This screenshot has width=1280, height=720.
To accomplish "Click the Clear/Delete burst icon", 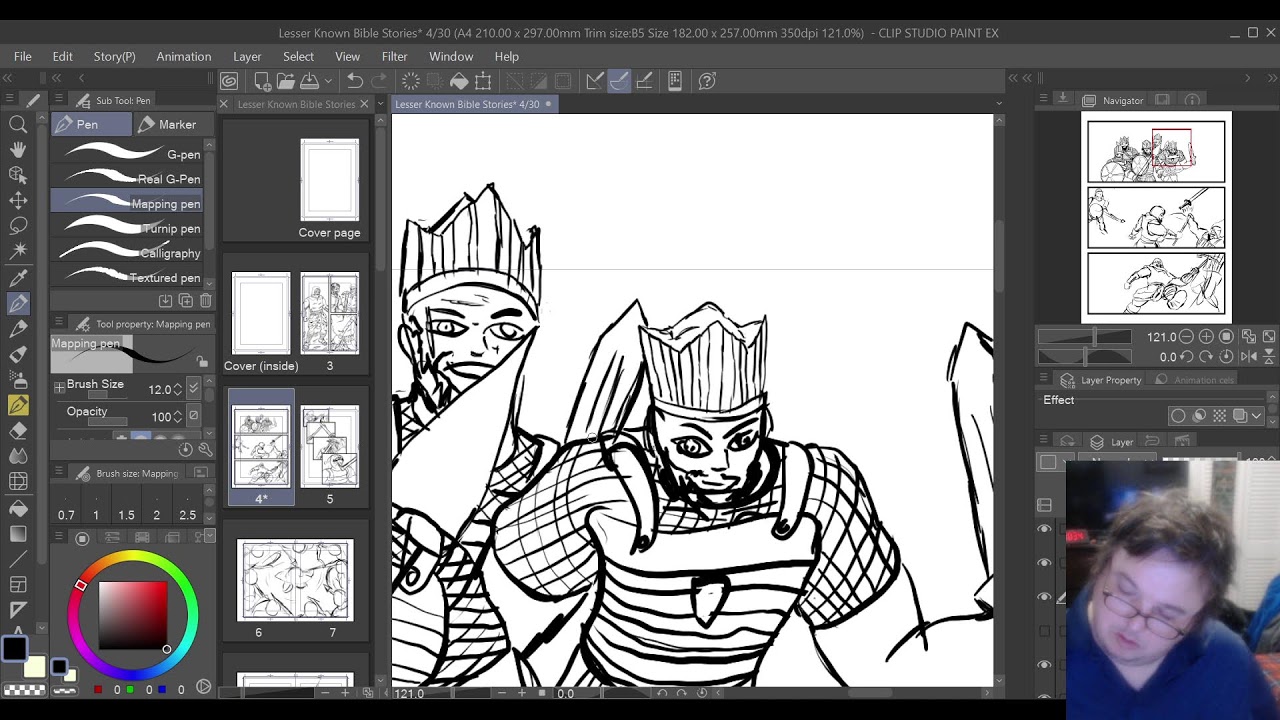I will pos(410,81).
